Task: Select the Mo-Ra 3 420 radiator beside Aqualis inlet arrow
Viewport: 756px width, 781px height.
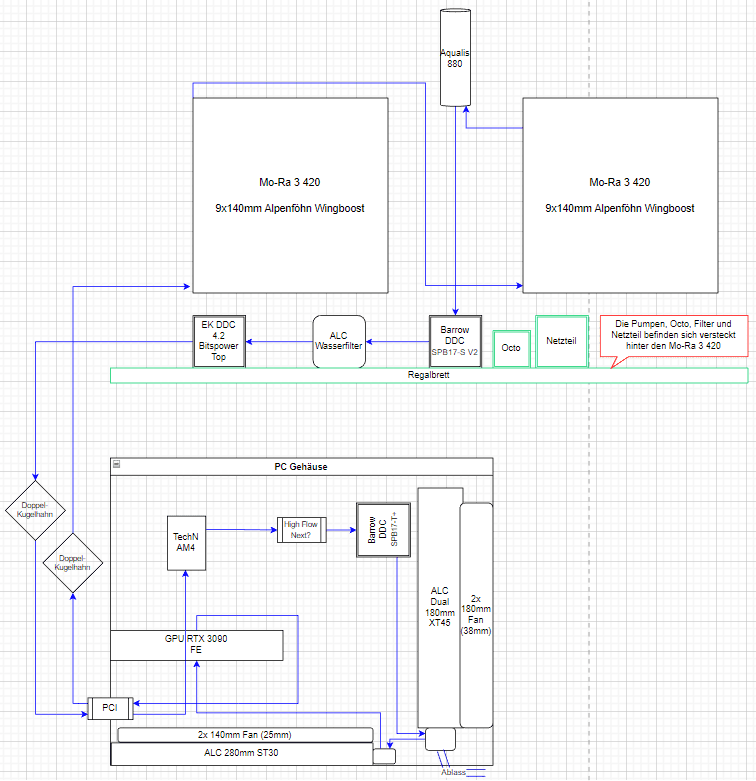Action: point(620,195)
